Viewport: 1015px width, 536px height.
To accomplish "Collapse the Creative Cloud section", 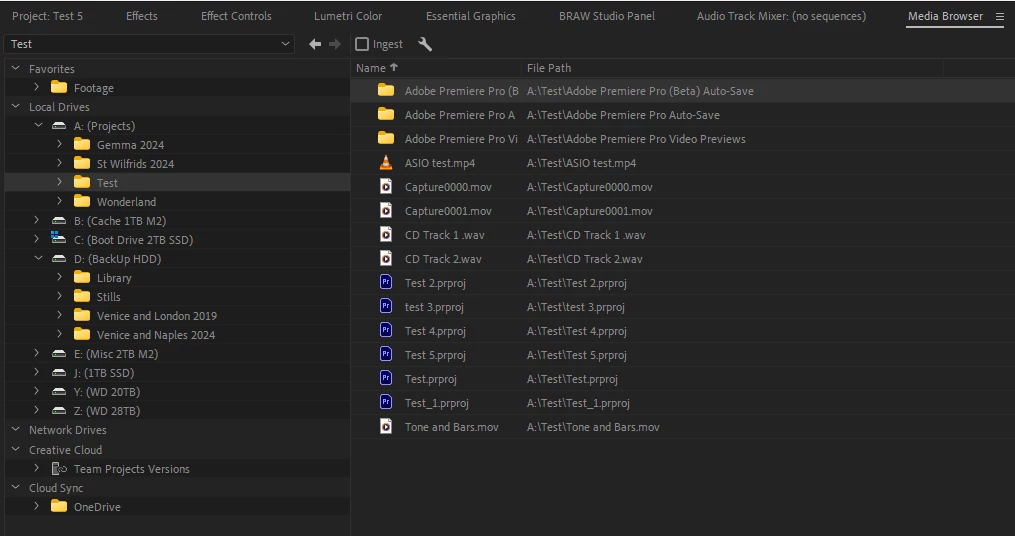I will [16, 449].
